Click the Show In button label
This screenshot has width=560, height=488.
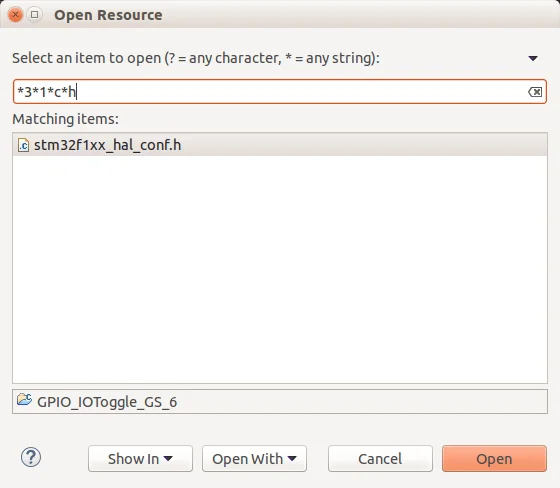(134, 459)
